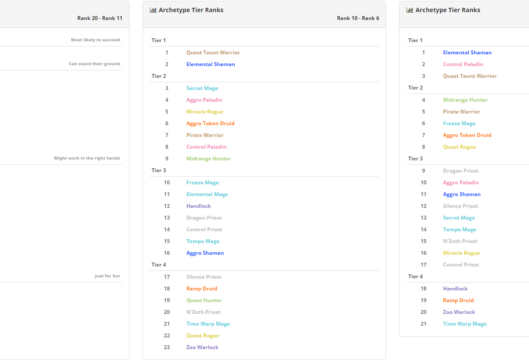Screen dimensions: 529x360
Task: Open Time Warp Mage ranked number 21 in the Rank 10 - Rank 6 panel
Action: [208, 324]
